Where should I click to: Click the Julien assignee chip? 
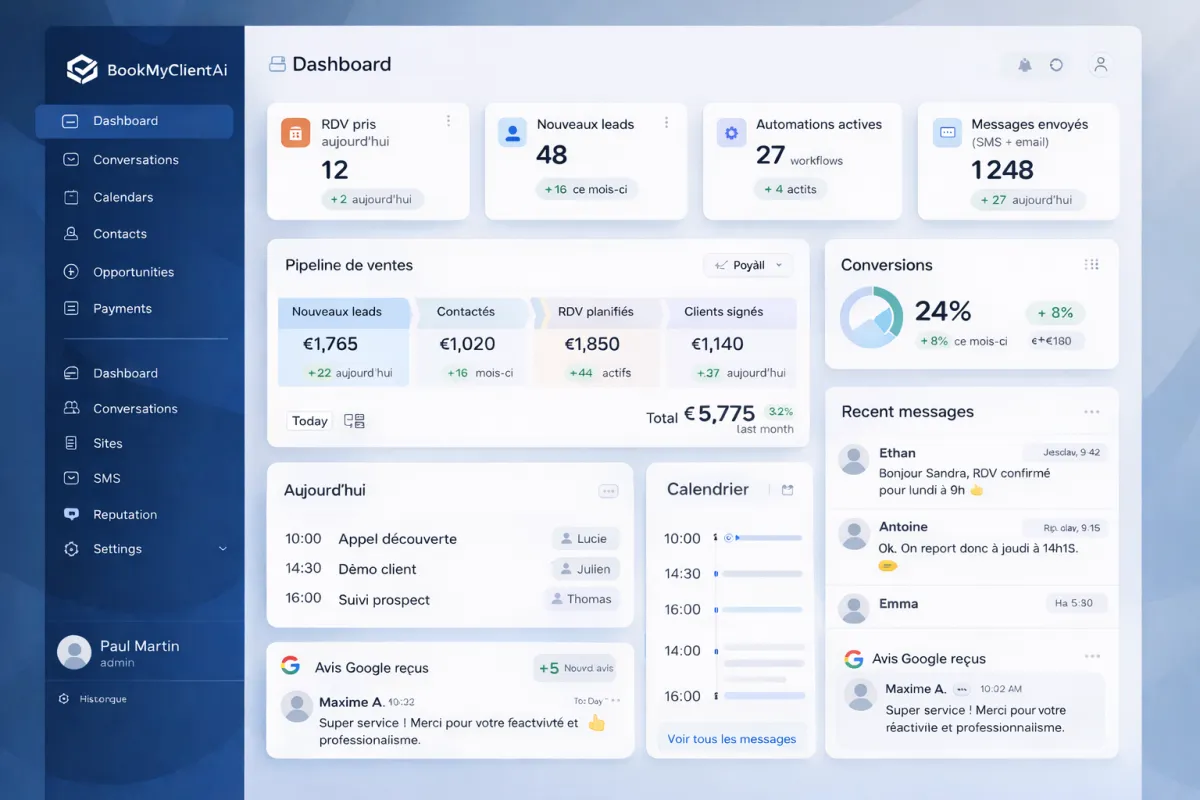pyautogui.click(x=586, y=569)
